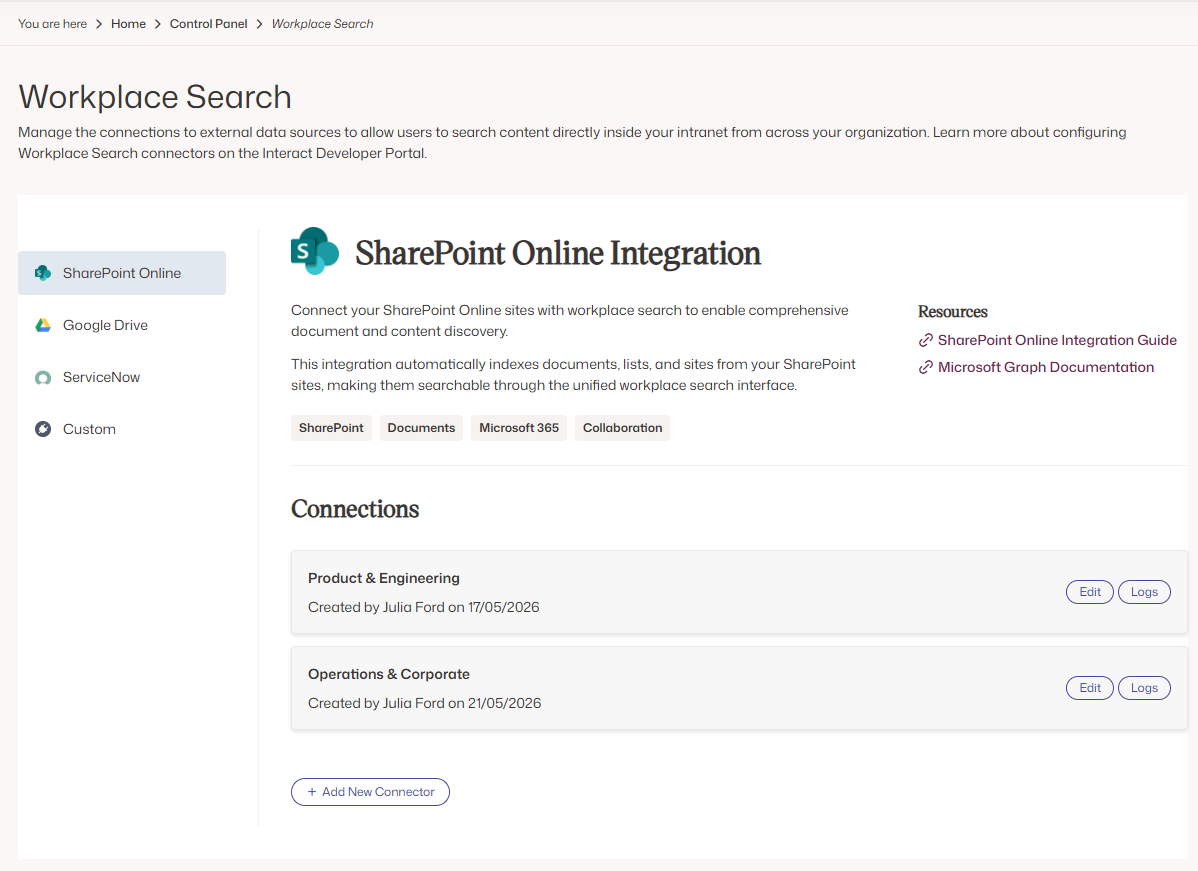Navigate to Control Panel breadcrumb
1198x871 pixels.
tap(209, 24)
